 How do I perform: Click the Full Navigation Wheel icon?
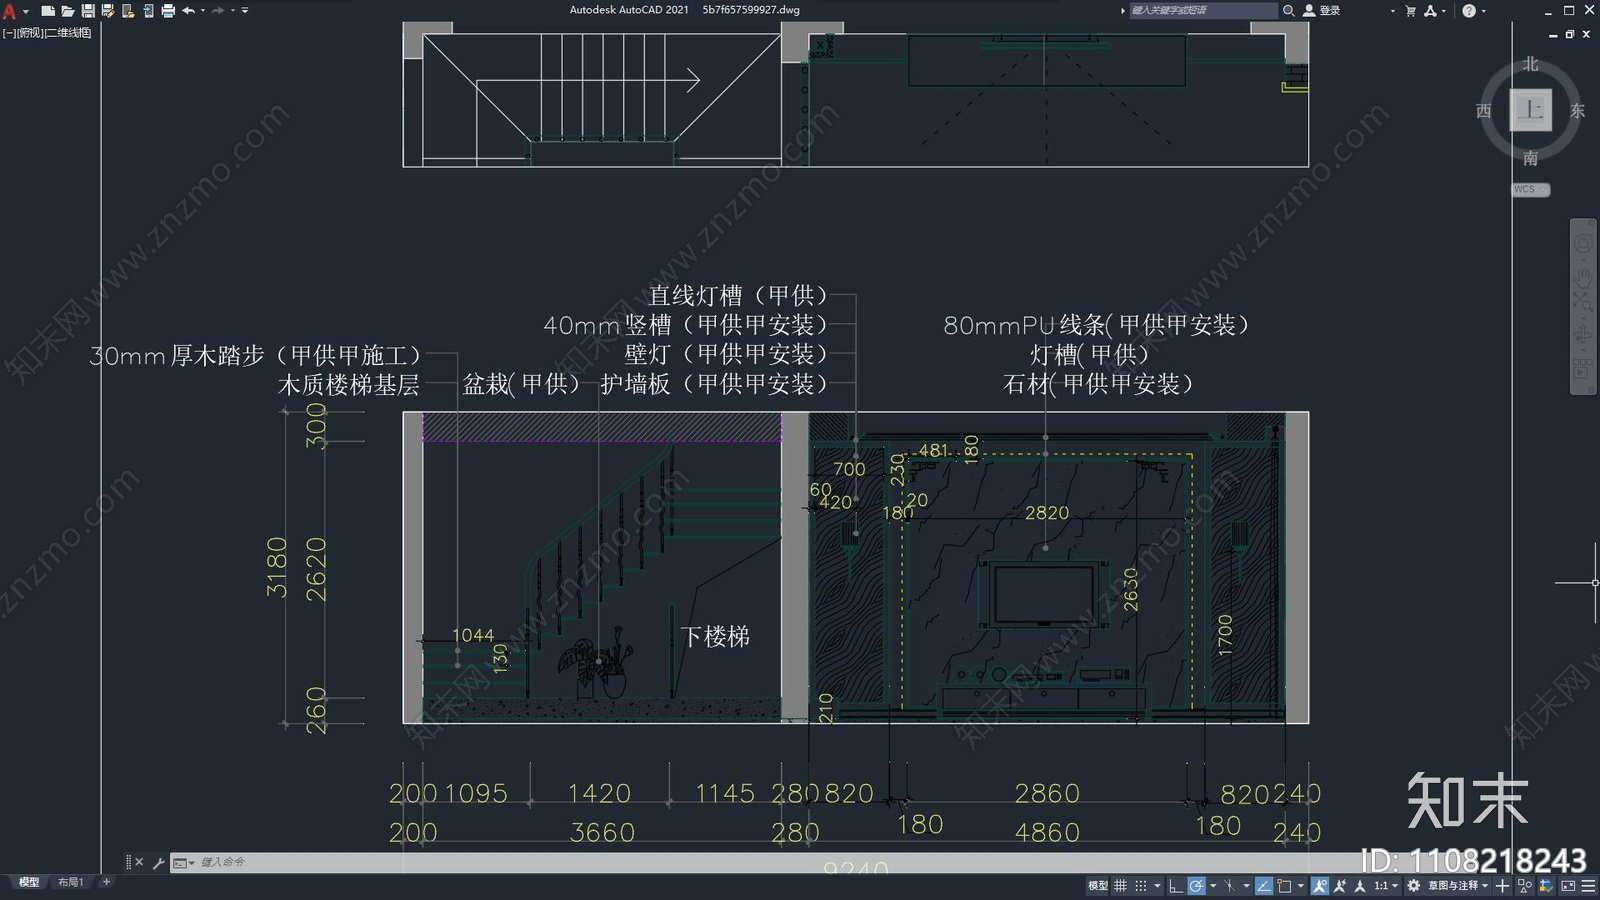point(1583,244)
